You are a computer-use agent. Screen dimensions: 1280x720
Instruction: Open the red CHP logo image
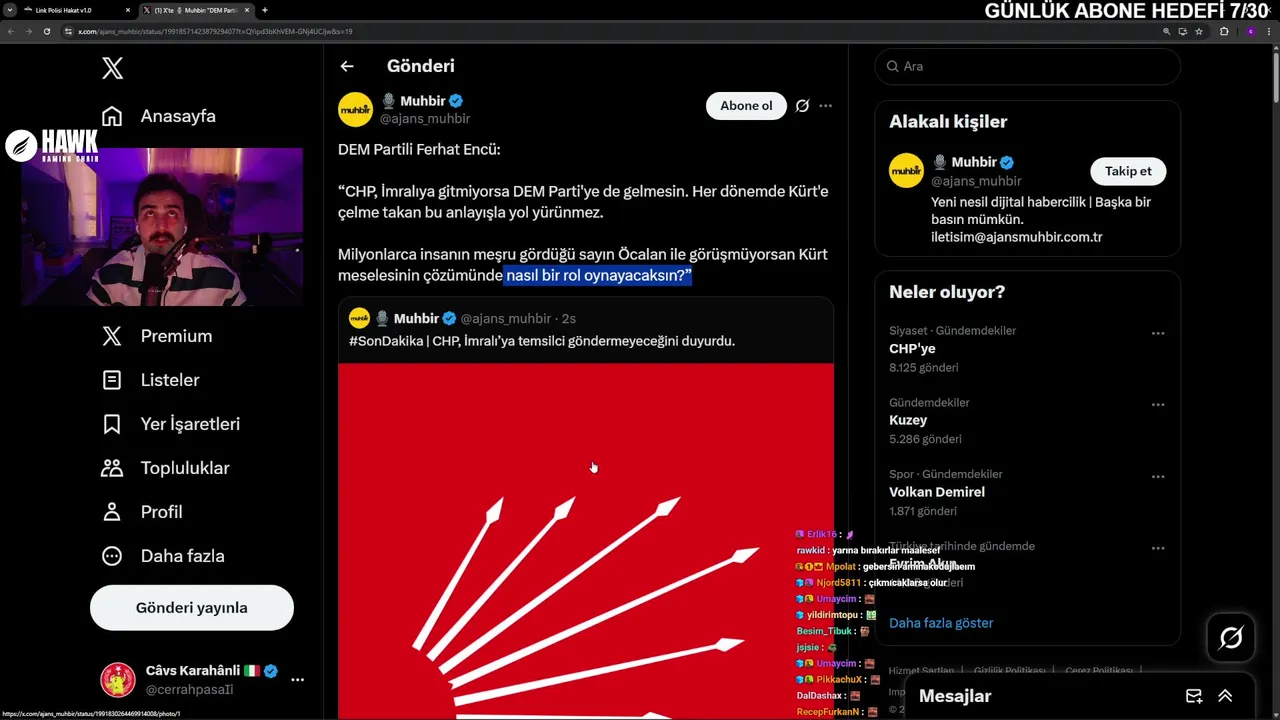click(x=586, y=540)
